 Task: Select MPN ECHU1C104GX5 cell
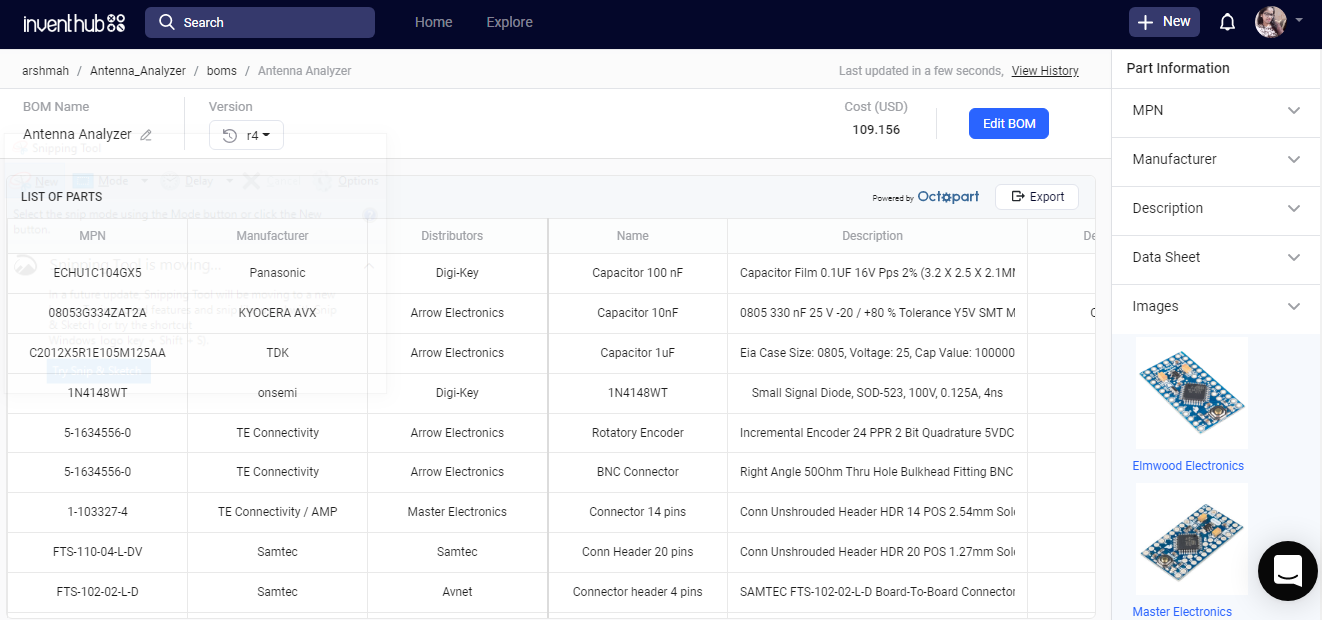tap(97, 273)
